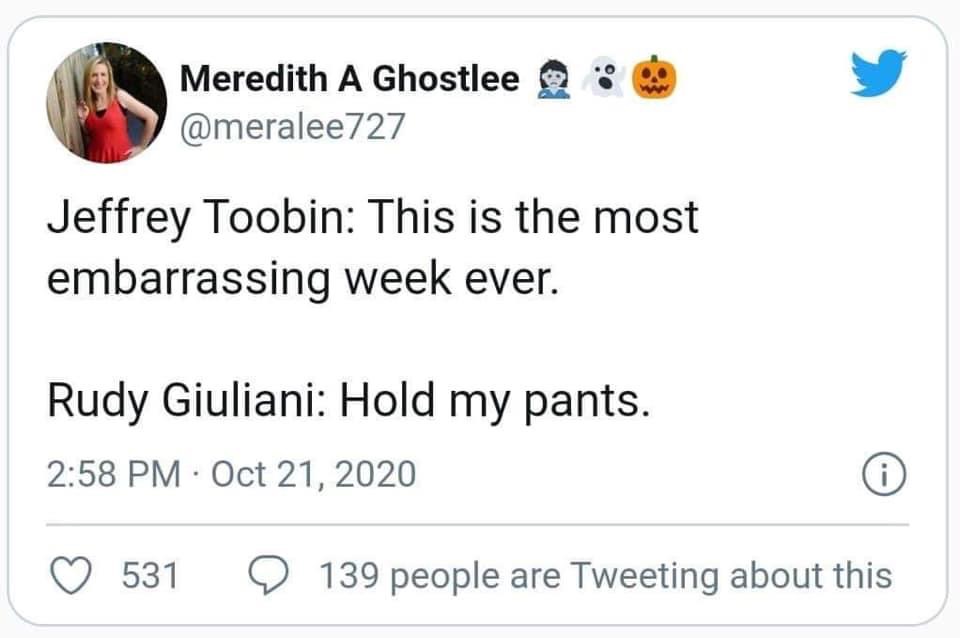
Task: Click the Twitter bird logo
Action: point(877,75)
